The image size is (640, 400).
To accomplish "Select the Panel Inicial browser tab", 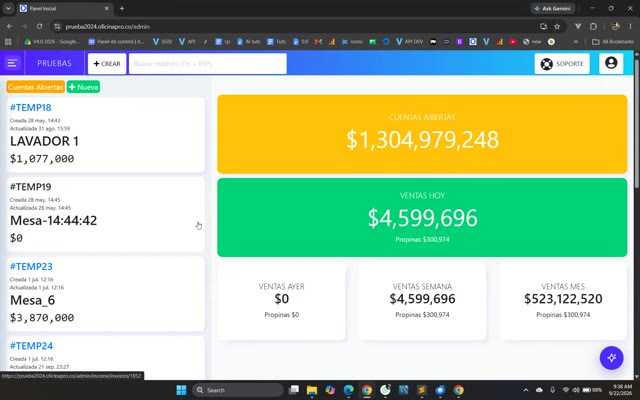I will coord(65,8).
